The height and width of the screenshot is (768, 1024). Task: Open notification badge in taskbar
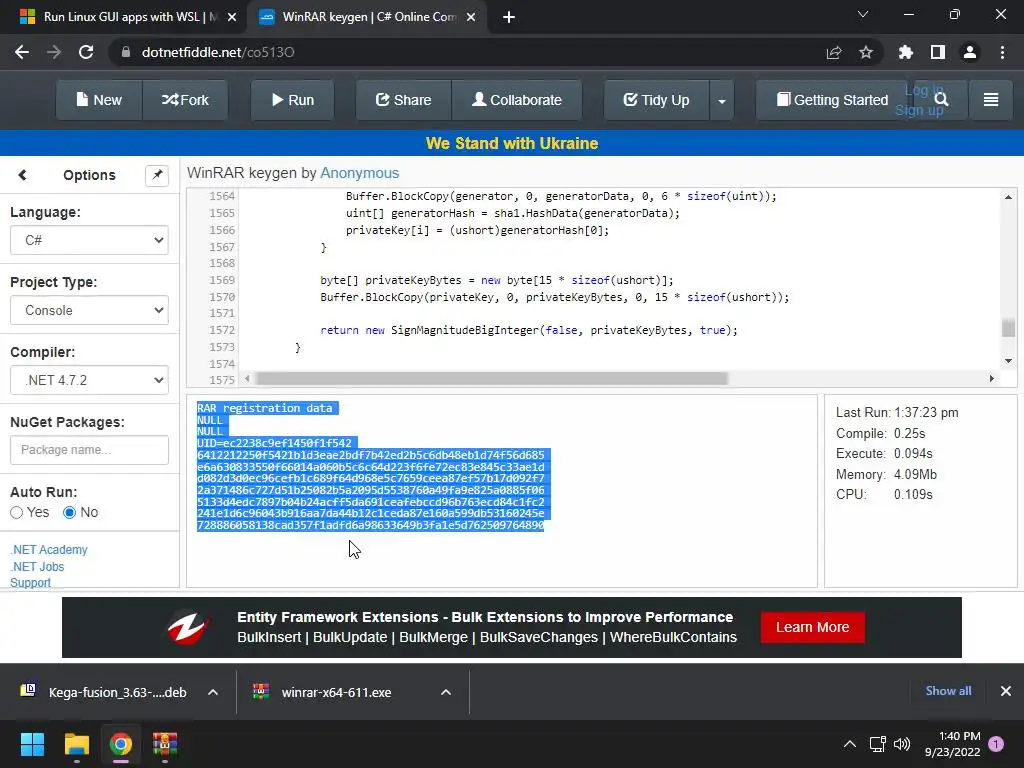point(996,744)
